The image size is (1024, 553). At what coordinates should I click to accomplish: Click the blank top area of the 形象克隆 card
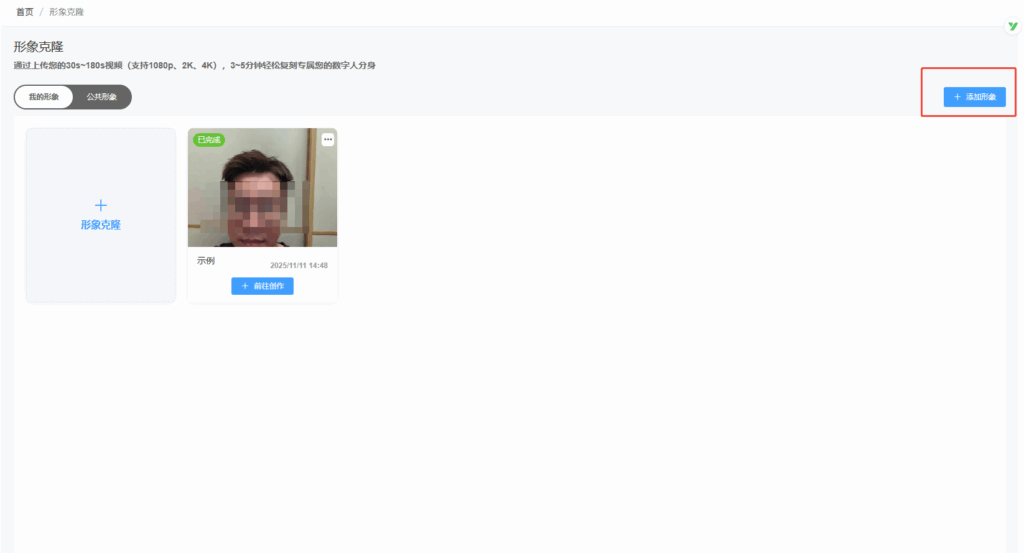100,155
